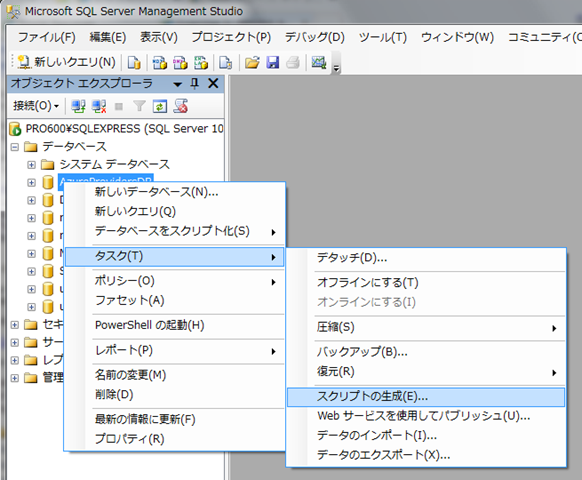
Task: Expand the 管理 folder
Action: coord(14,378)
